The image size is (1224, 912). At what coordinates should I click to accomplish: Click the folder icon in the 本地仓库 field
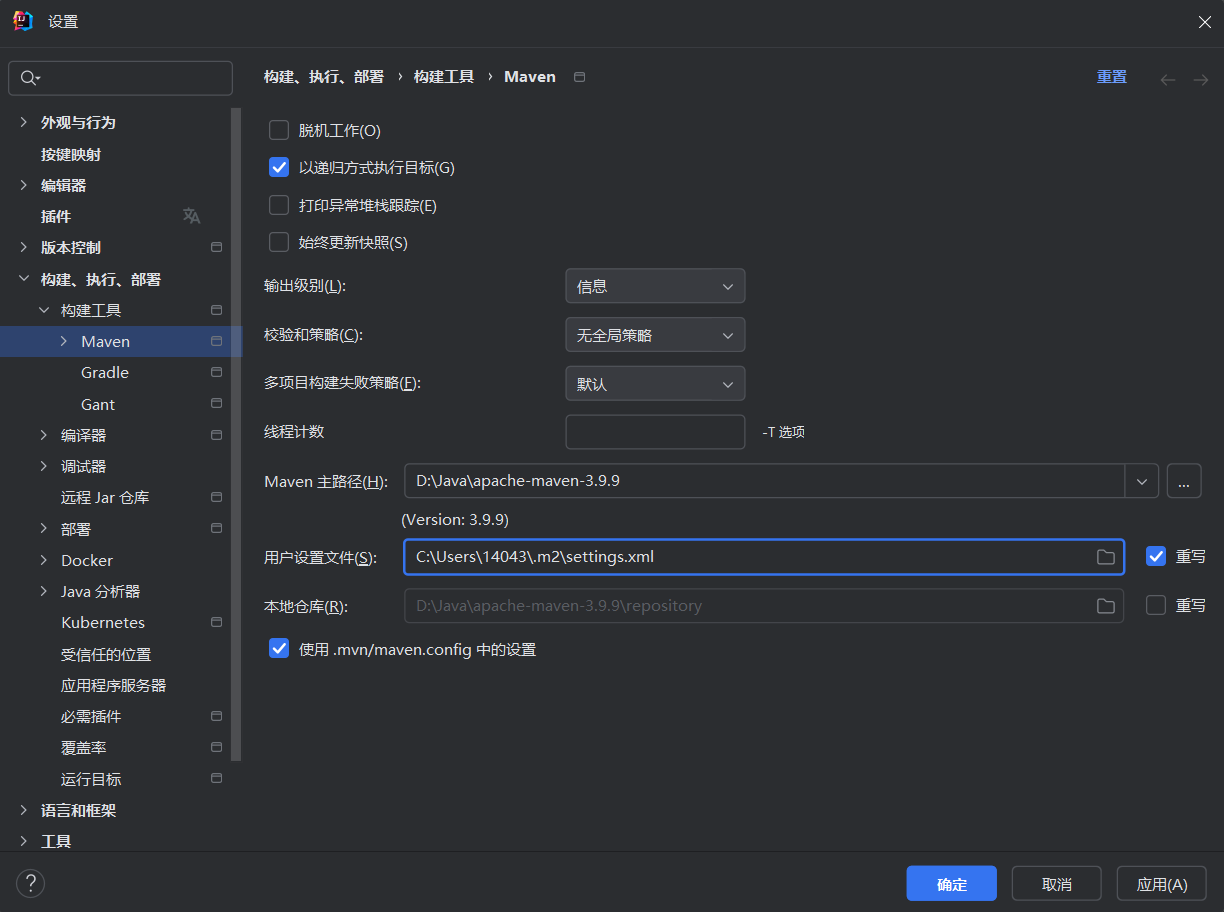(1105, 606)
